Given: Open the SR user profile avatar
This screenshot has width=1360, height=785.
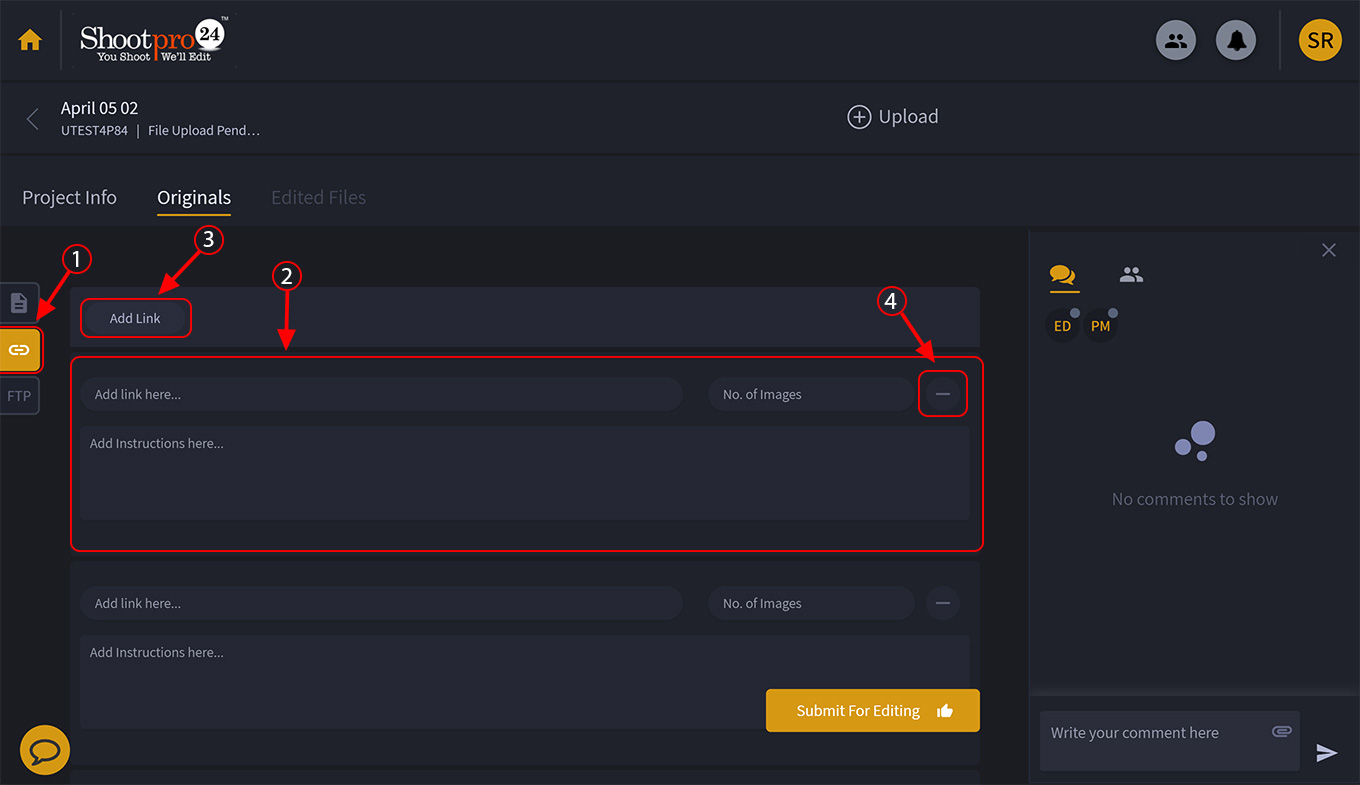Looking at the screenshot, I should pos(1319,41).
